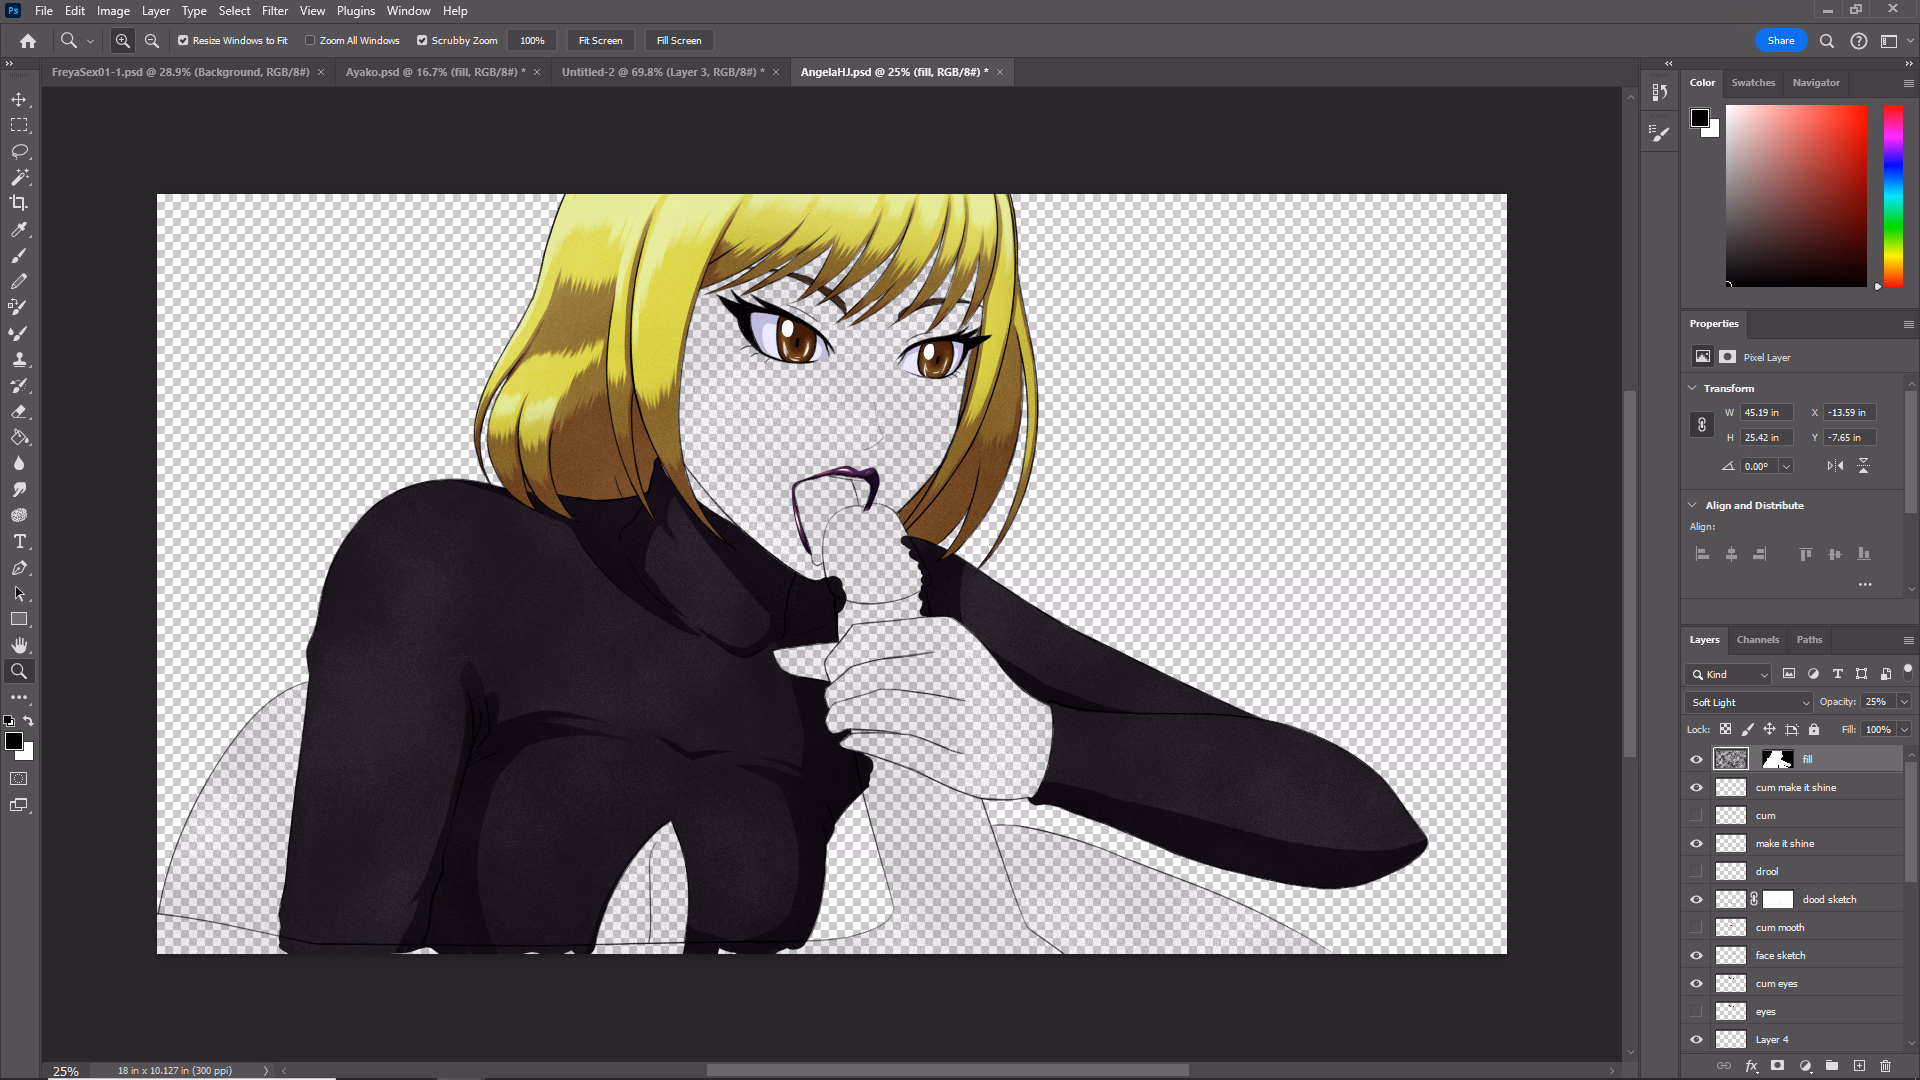Select the Lasso tool
Image resolution: width=1920 pixels, height=1080 pixels.
click(x=19, y=151)
